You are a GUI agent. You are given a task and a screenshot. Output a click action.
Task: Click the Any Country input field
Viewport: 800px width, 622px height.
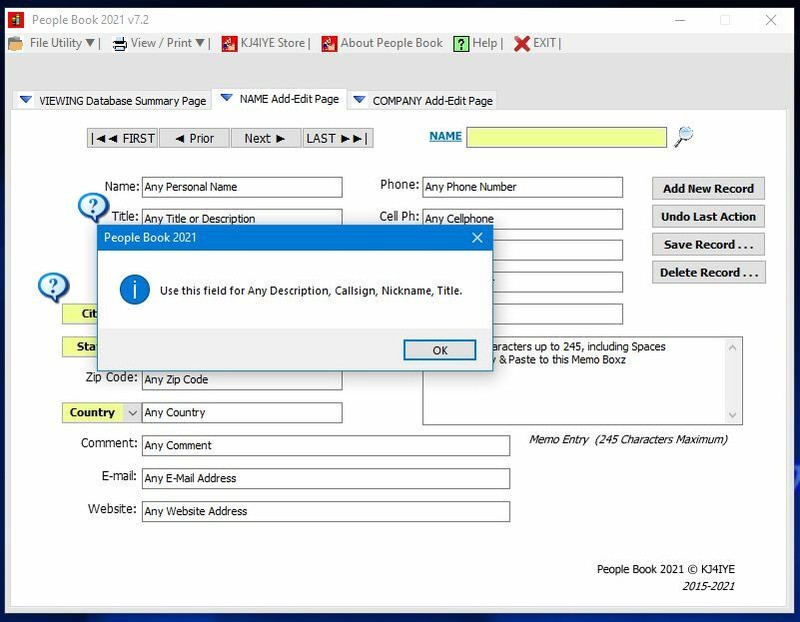point(242,412)
